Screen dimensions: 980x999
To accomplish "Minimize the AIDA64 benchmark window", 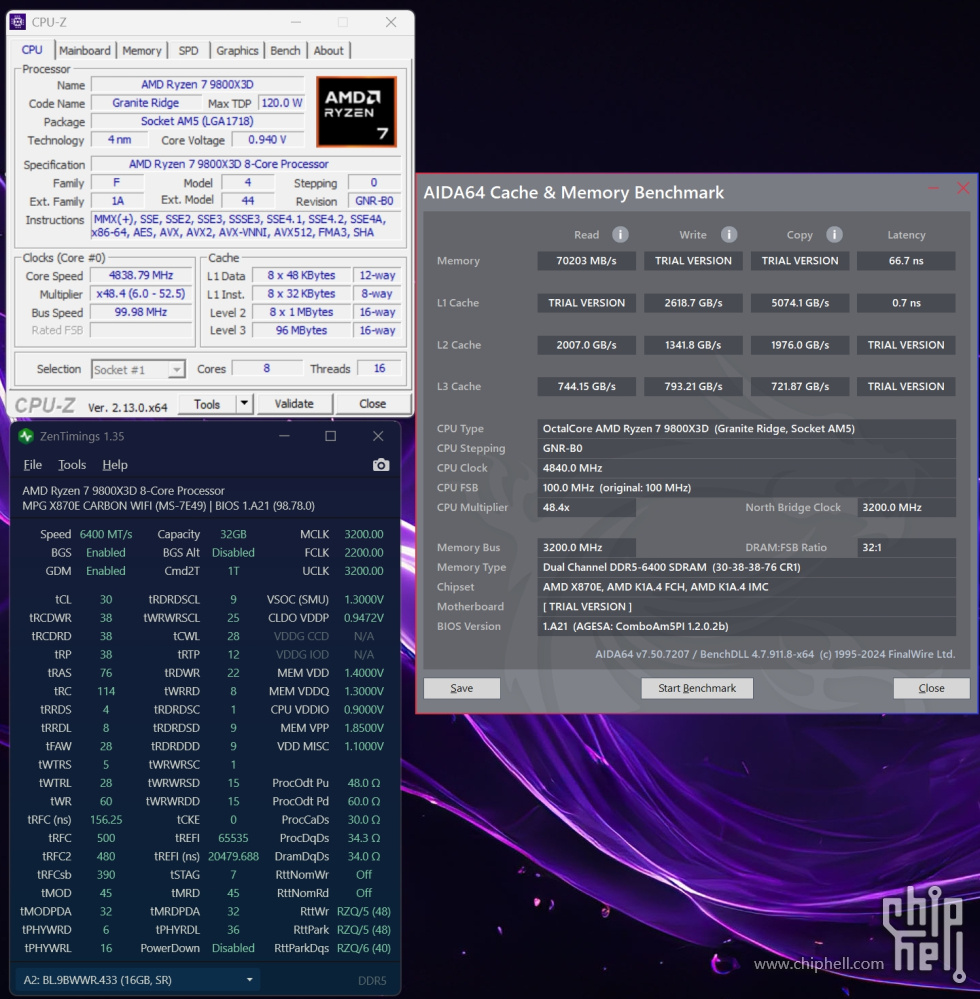I will [x=933, y=188].
